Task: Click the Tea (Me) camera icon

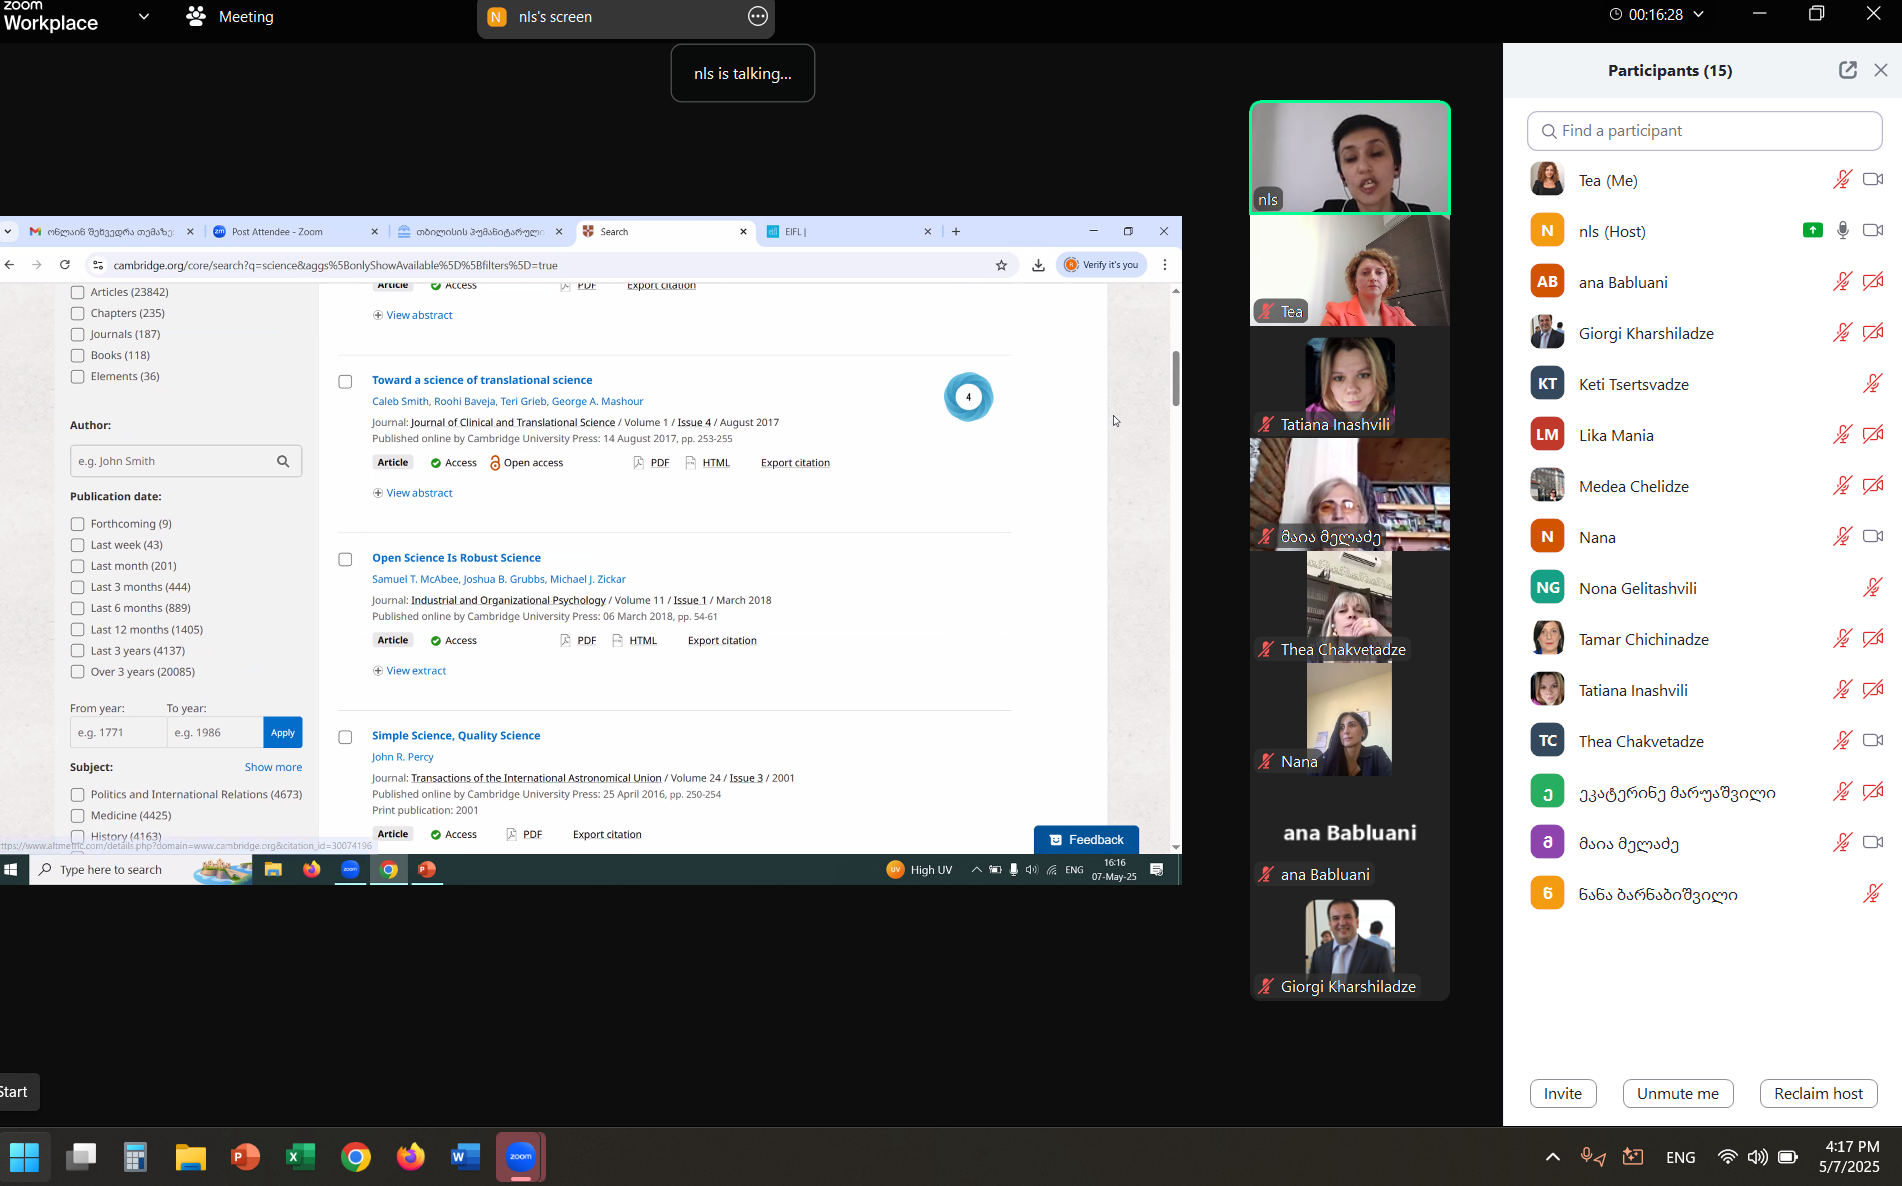Action: (1873, 180)
